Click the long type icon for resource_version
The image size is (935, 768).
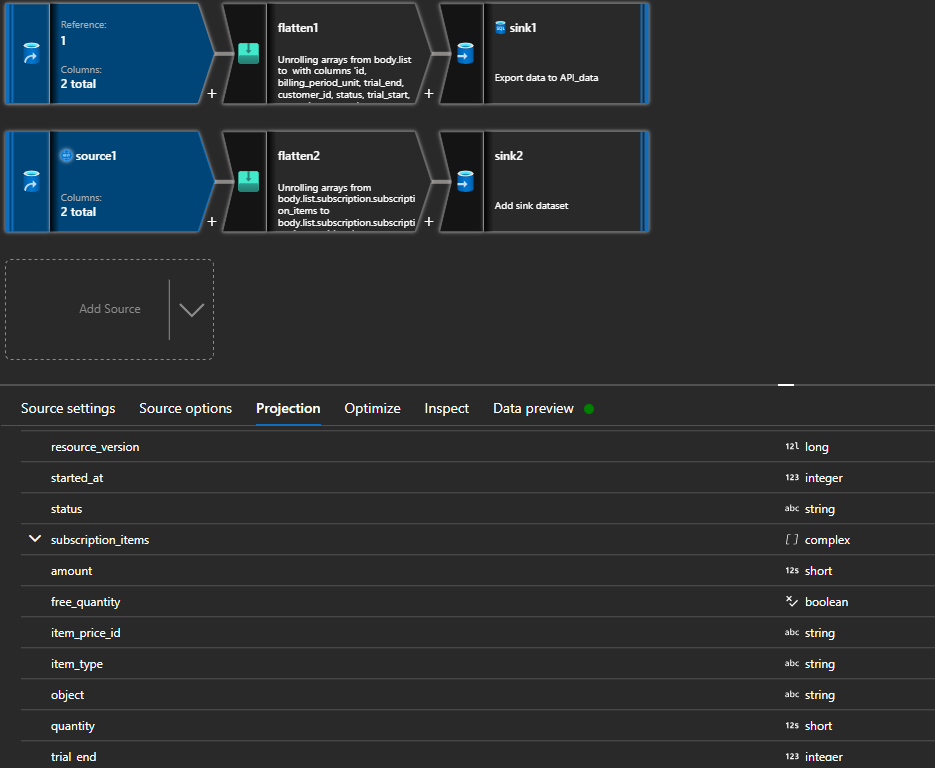click(x=792, y=446)
